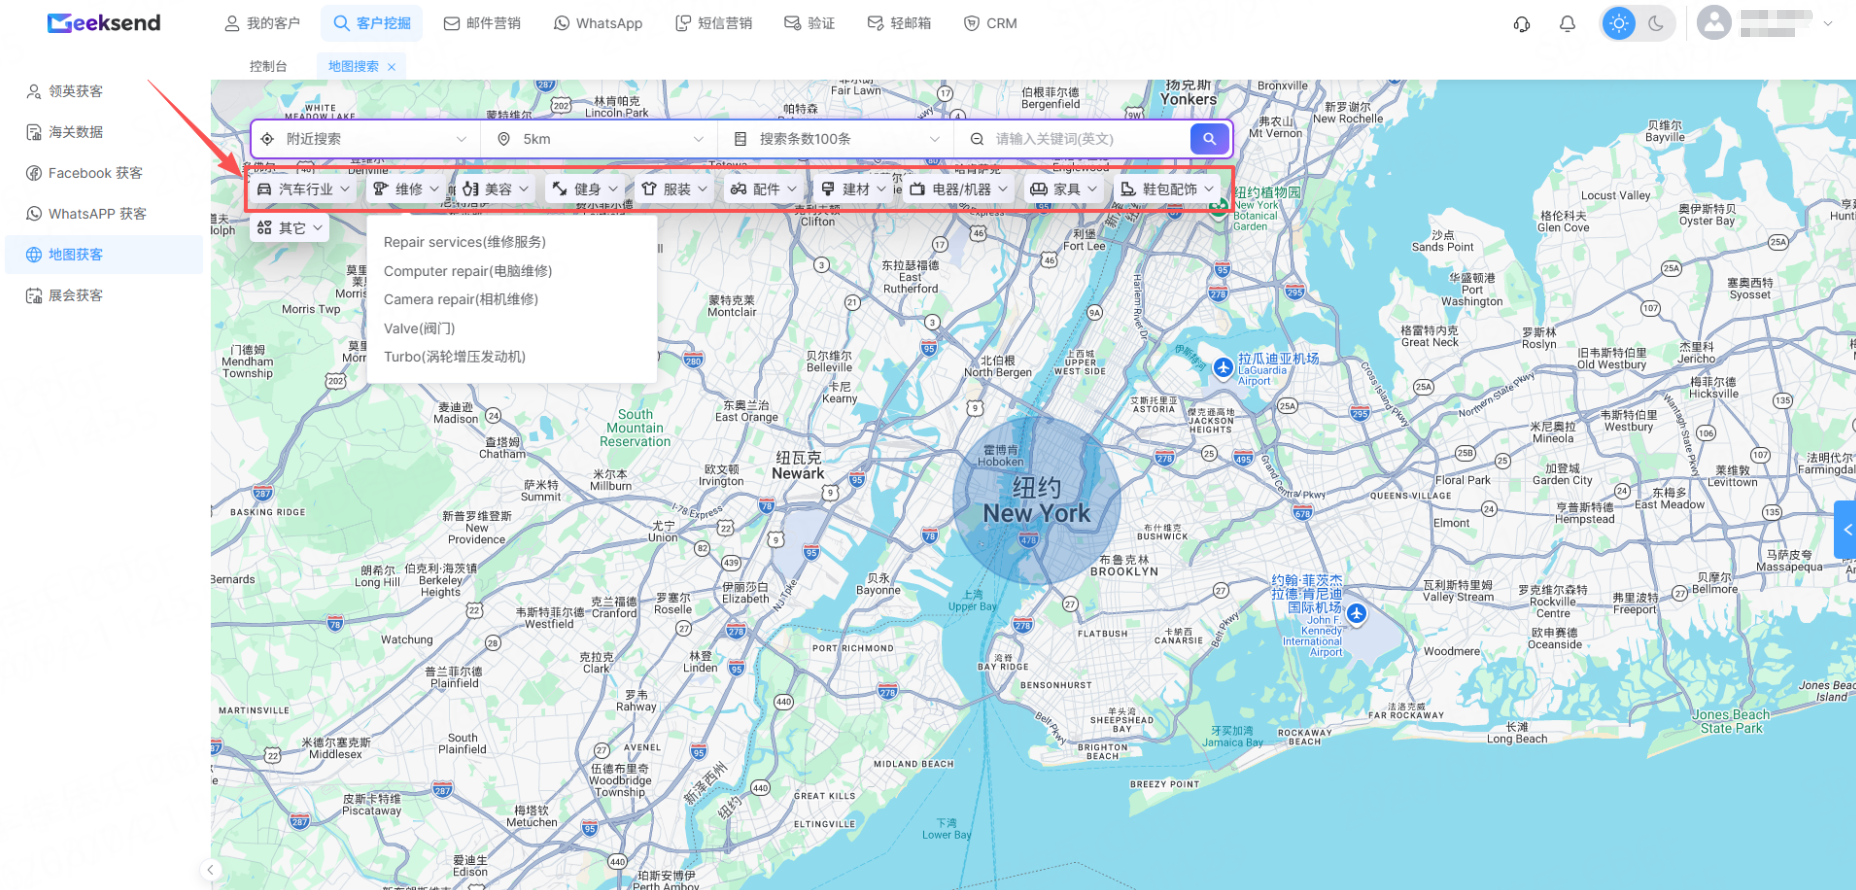
Task: Open the notifications bell
Action: [1567, 23]
